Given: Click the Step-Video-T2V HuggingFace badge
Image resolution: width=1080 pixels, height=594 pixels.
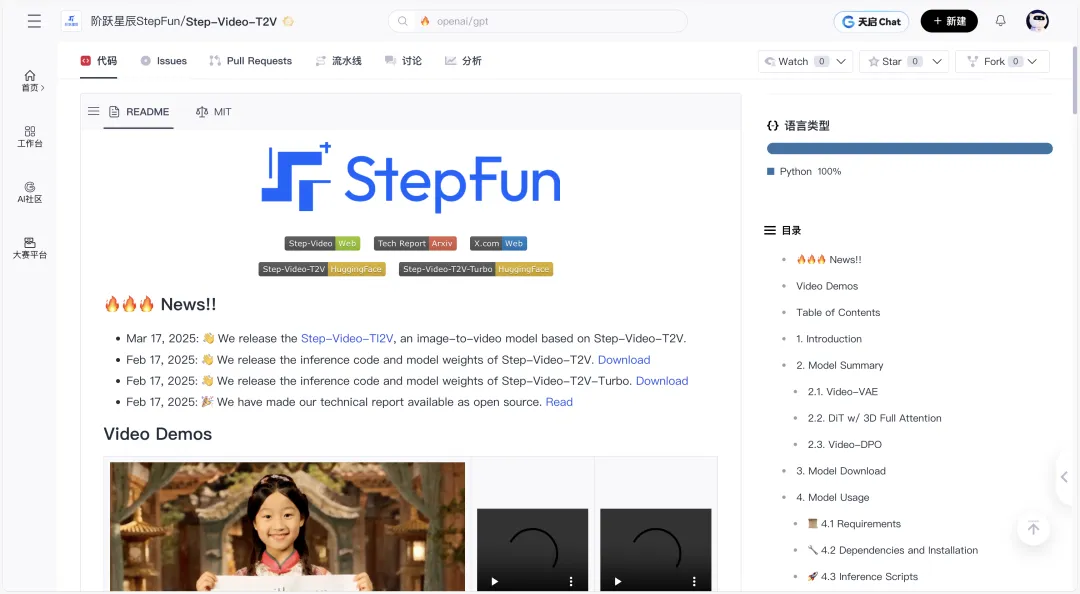Looking at the screenshot, I should [322, 269].
